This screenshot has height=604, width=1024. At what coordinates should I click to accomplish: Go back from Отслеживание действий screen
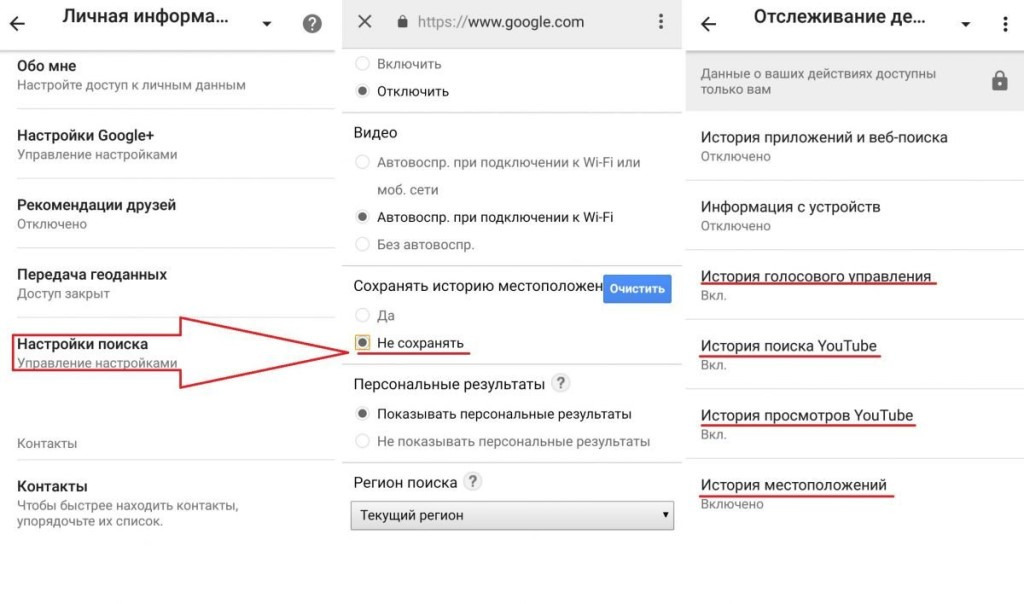click(709, 24)
